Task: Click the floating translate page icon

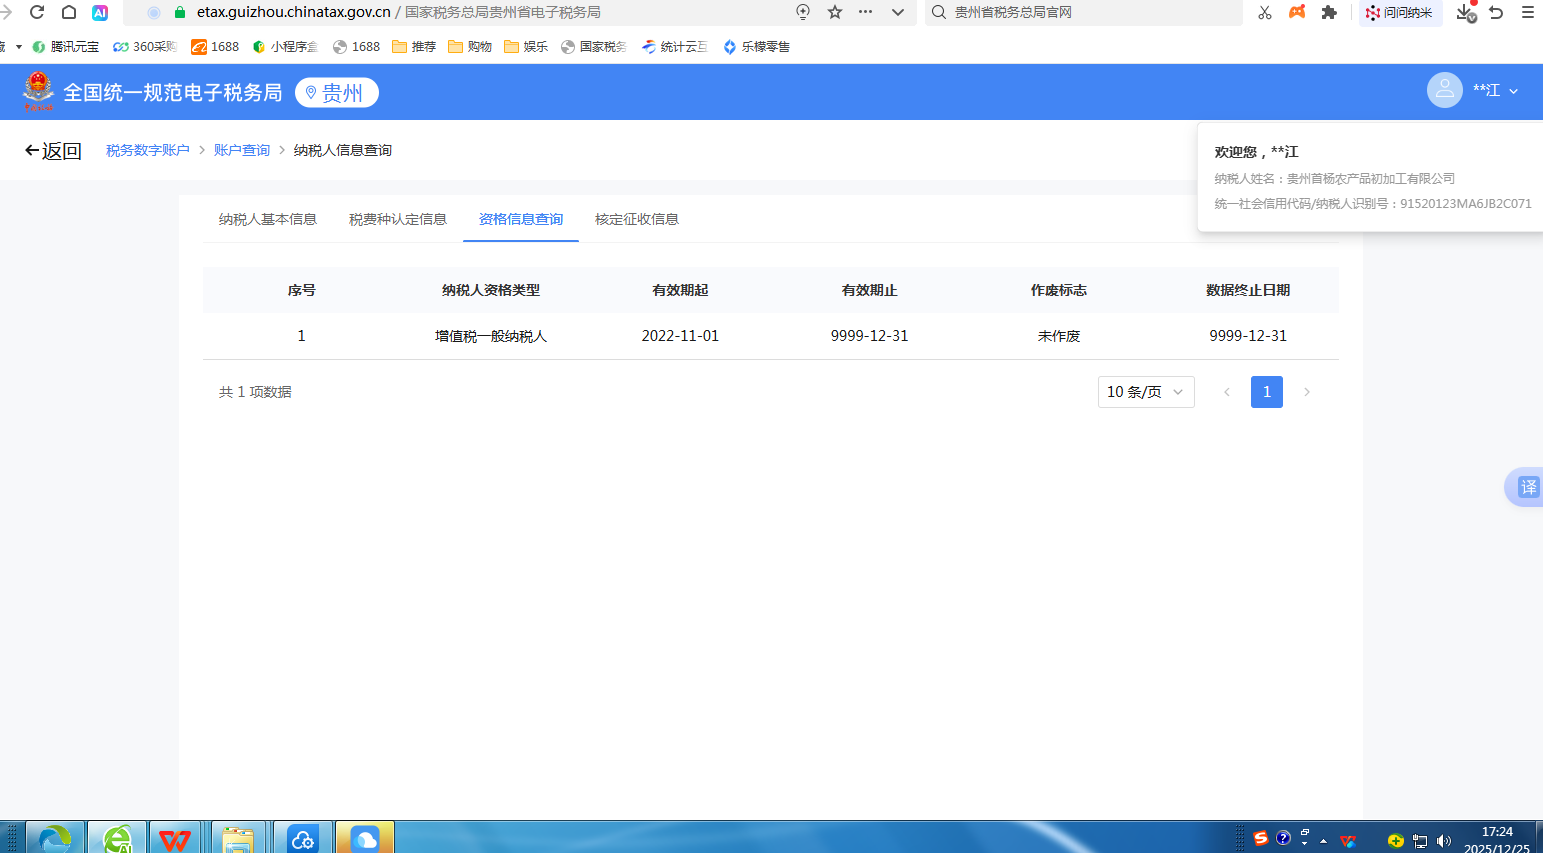Action: click(x=1527, y=487)
